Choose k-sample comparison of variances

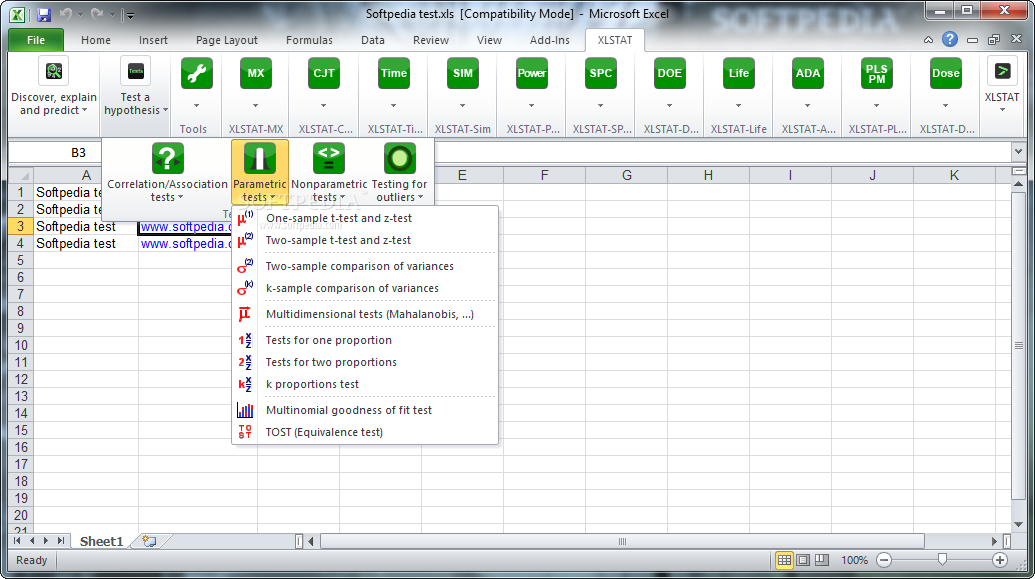tap(365, 289)
